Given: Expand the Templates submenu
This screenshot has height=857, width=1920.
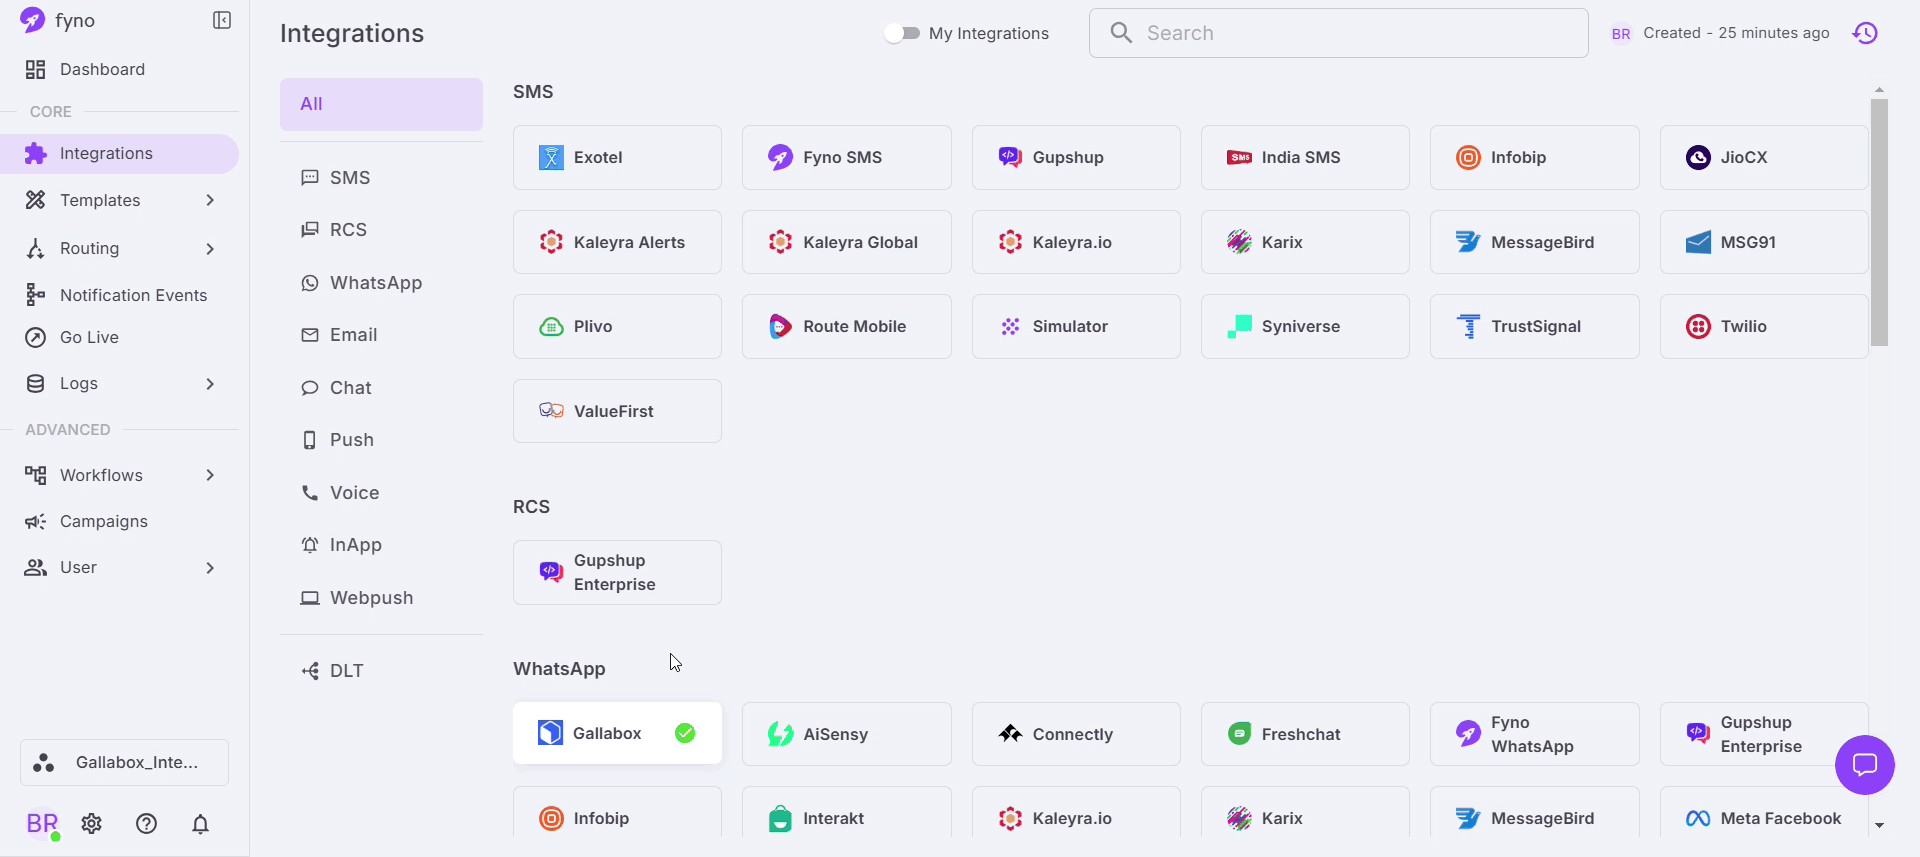Looking at the screenshot, I should click(210, 200).
